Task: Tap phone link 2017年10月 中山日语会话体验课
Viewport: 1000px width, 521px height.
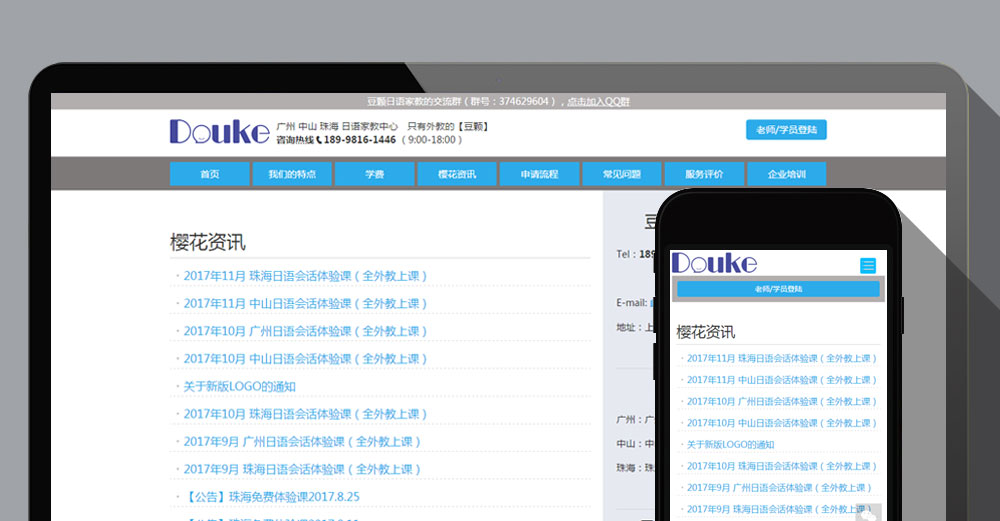Action: (782, 423)
